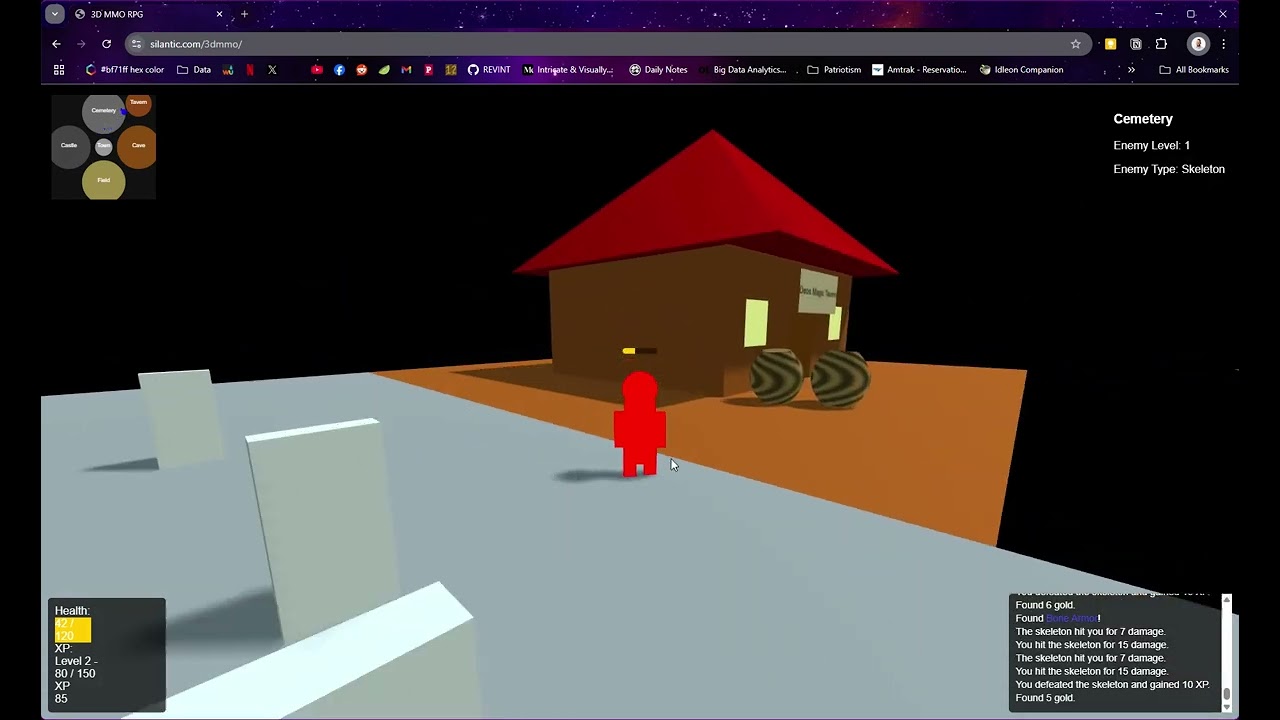Open the #bf71ff hex color bookmark
1280x720 pixels.
tap(125, 70)
